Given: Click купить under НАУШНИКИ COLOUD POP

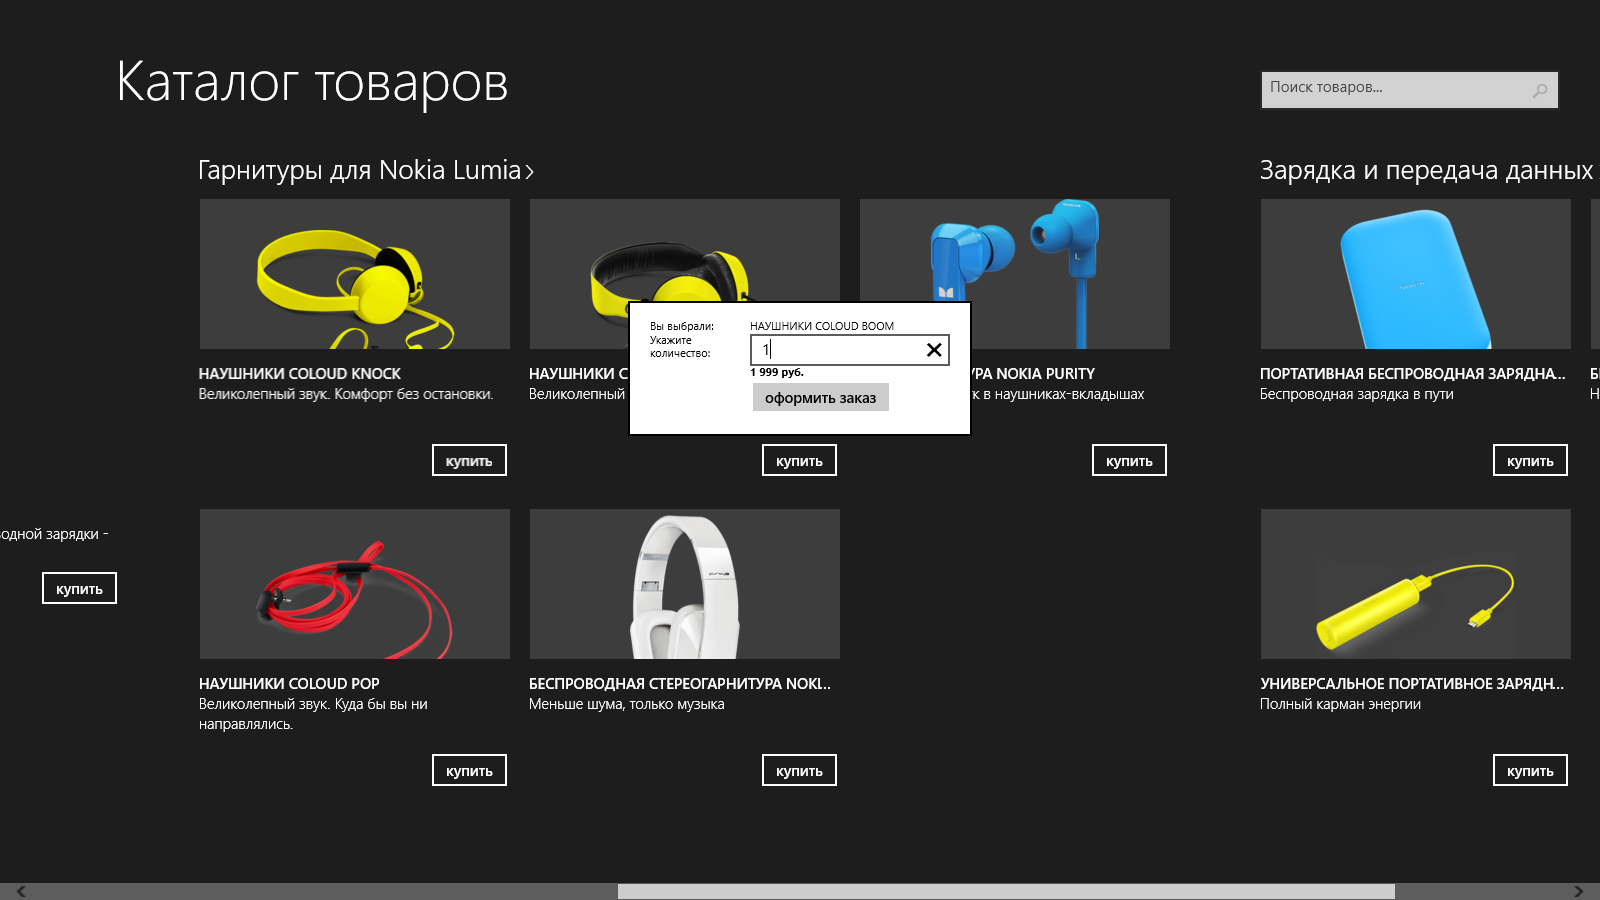Looking at the screenshot, I should click(469, 770).
